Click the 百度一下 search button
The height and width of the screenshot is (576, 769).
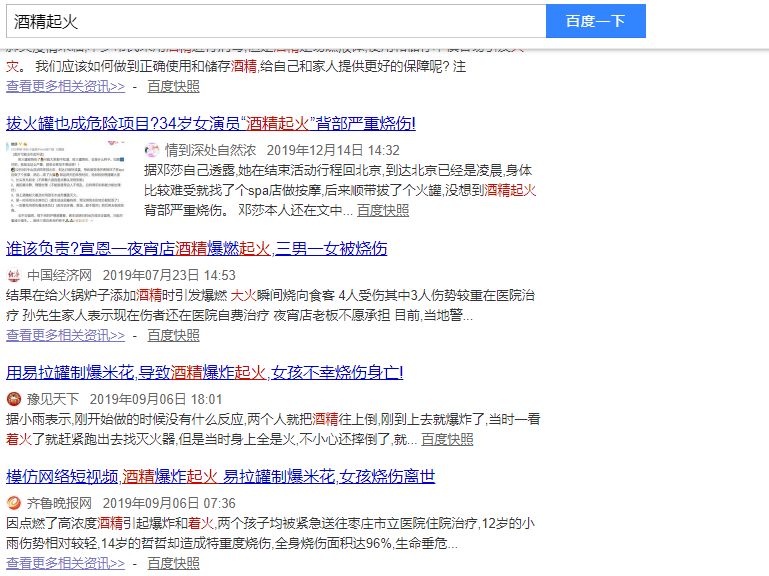(x=595, y=21)
